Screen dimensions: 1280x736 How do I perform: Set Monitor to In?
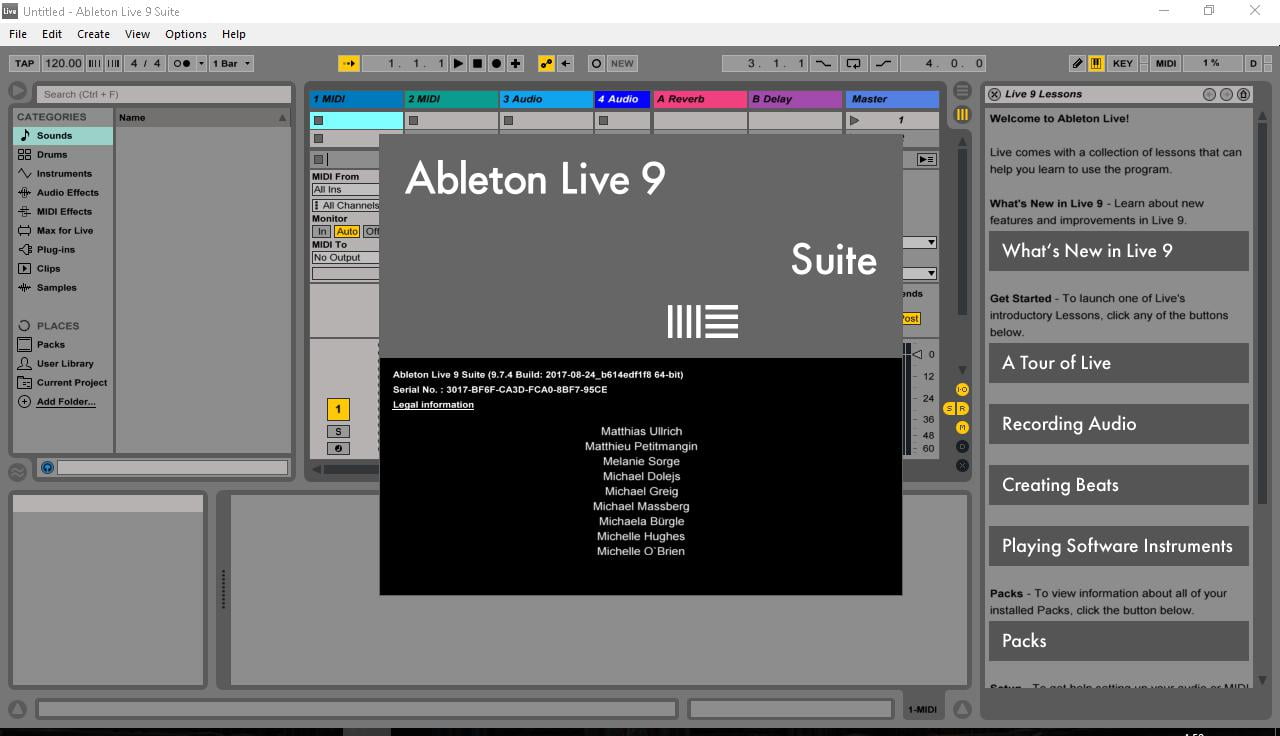pyautogui.click(x=322, y=231)
